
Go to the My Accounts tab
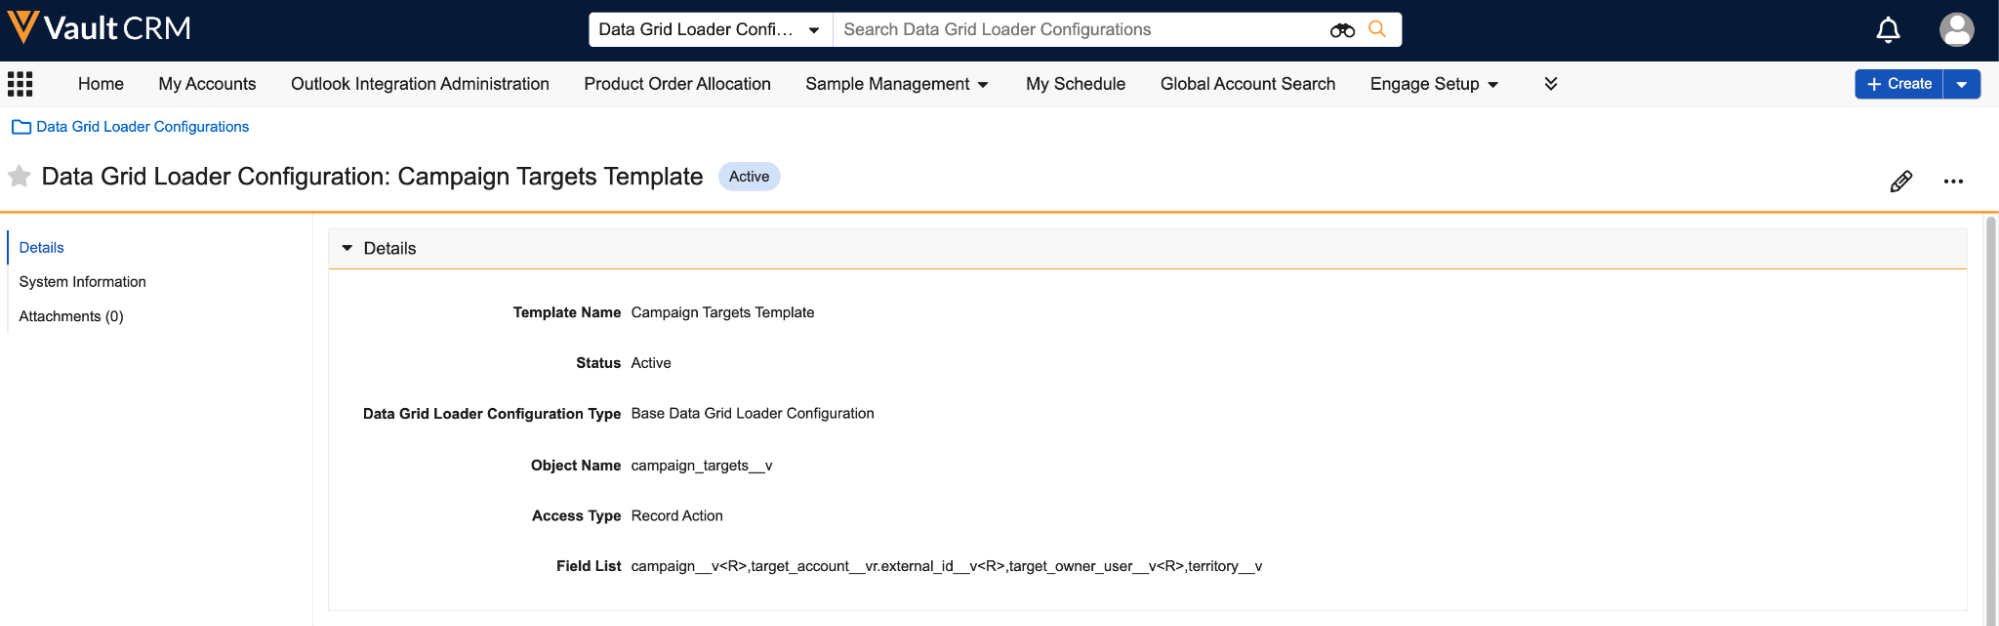click(x=207, y=84)
